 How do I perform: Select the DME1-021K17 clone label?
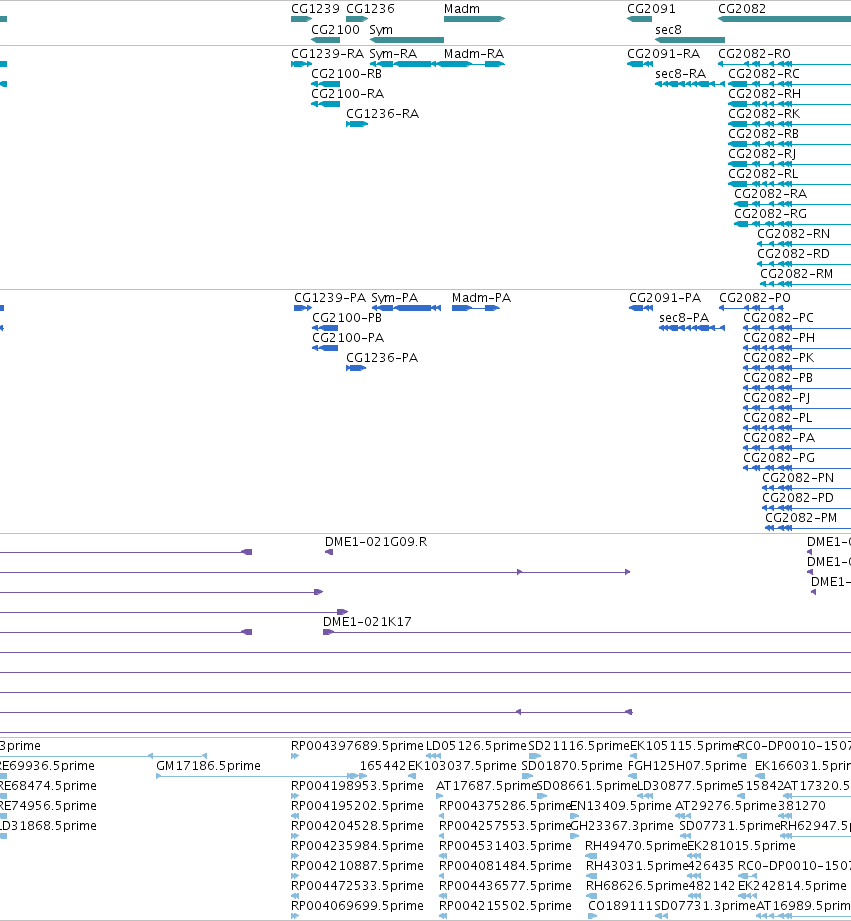point(367,622)
